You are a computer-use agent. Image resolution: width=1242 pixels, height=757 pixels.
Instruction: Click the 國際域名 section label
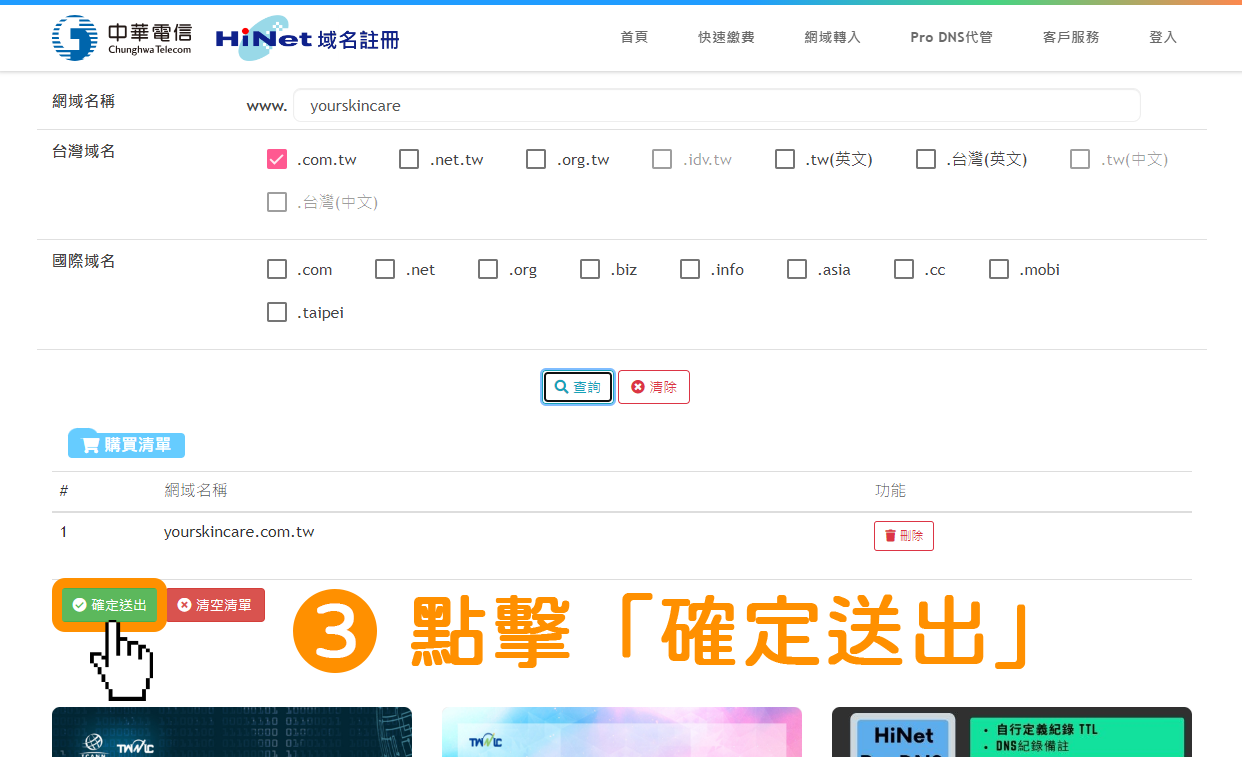pos(84,261)
